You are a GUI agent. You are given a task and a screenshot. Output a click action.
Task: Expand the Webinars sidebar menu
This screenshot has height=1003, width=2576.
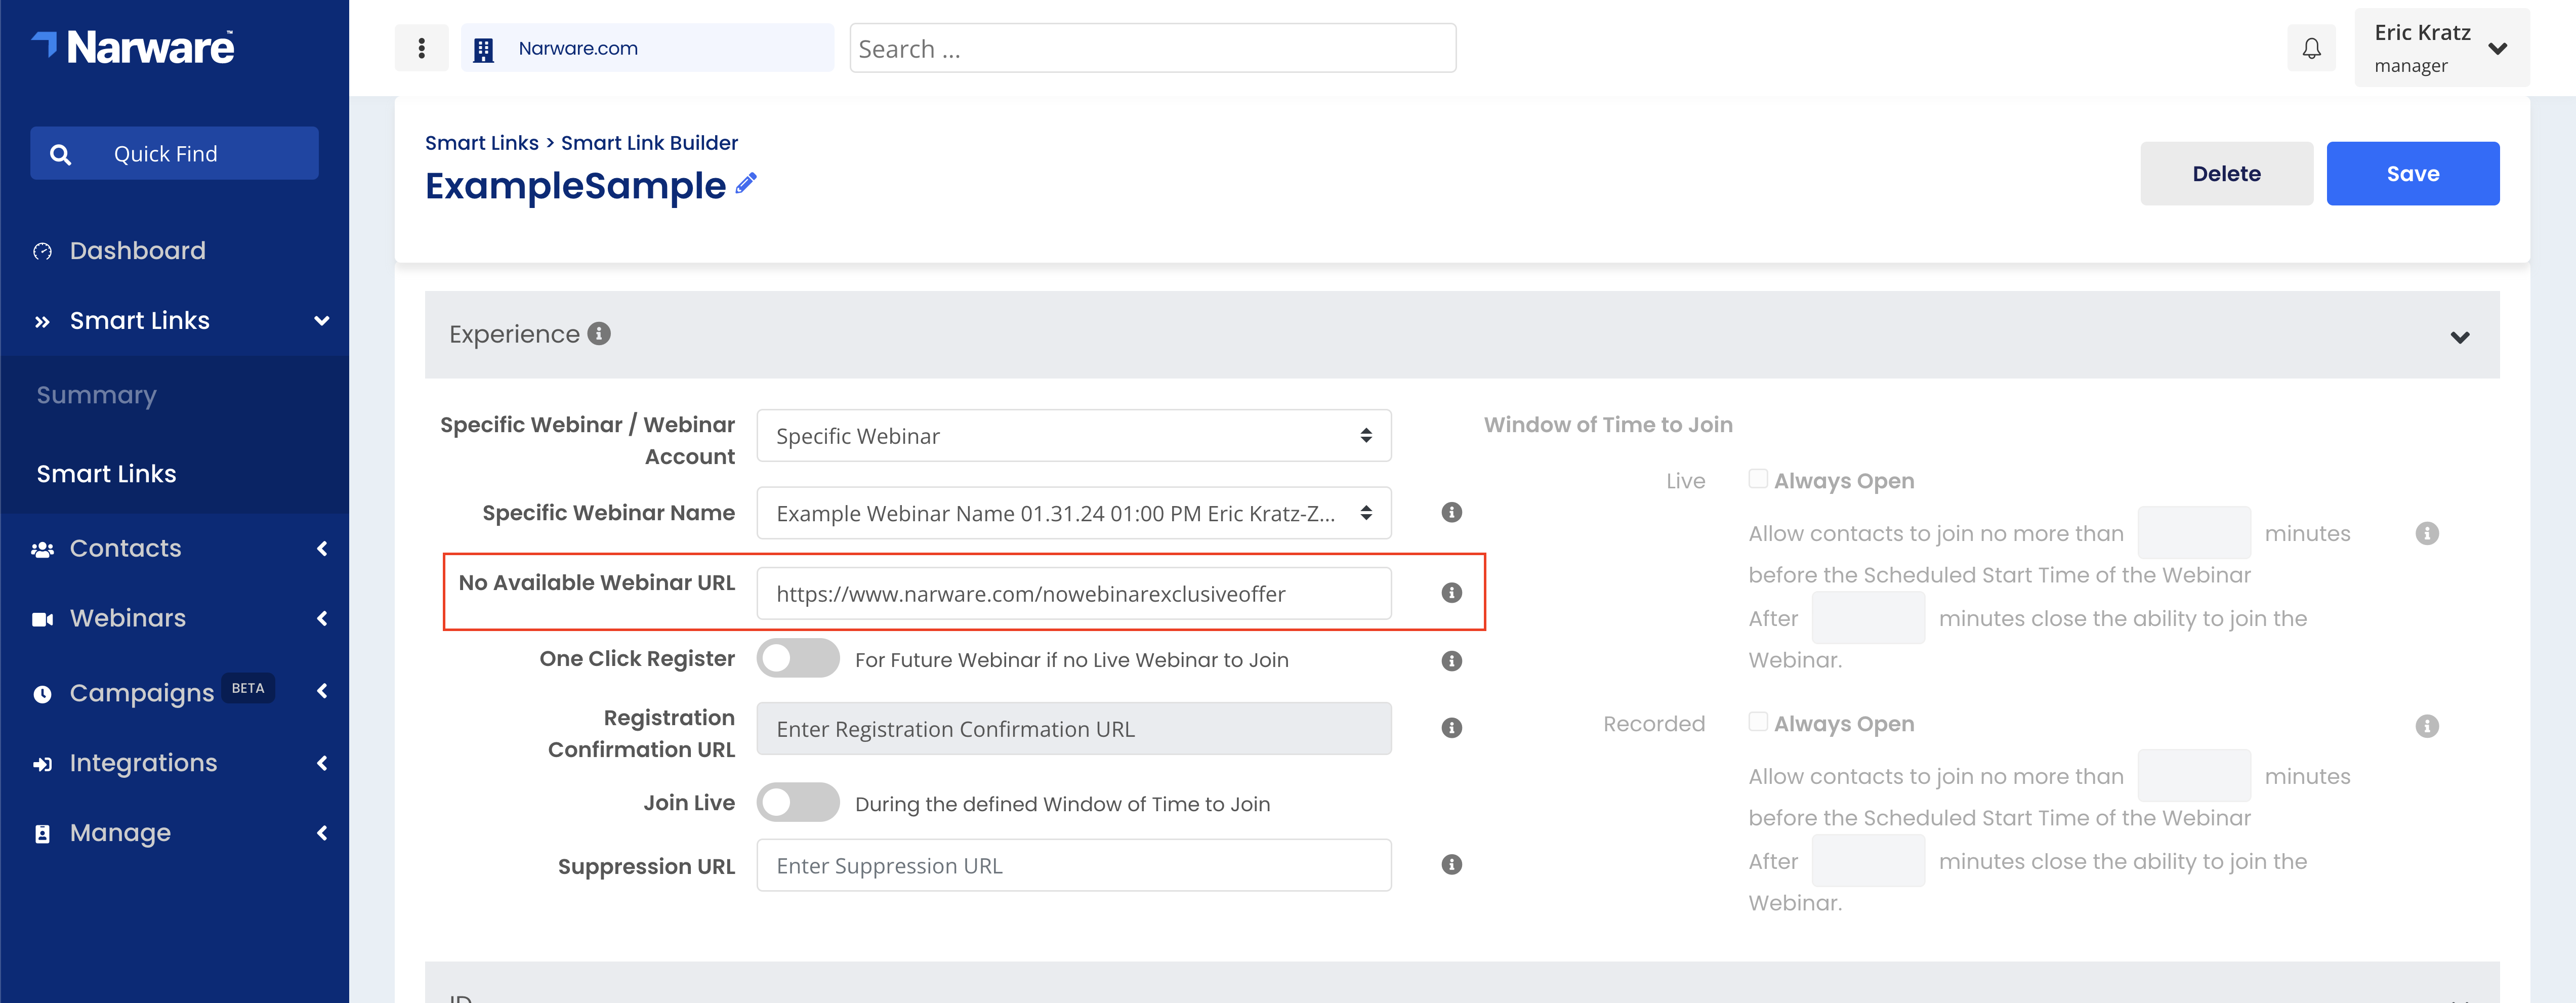[322, 618]
